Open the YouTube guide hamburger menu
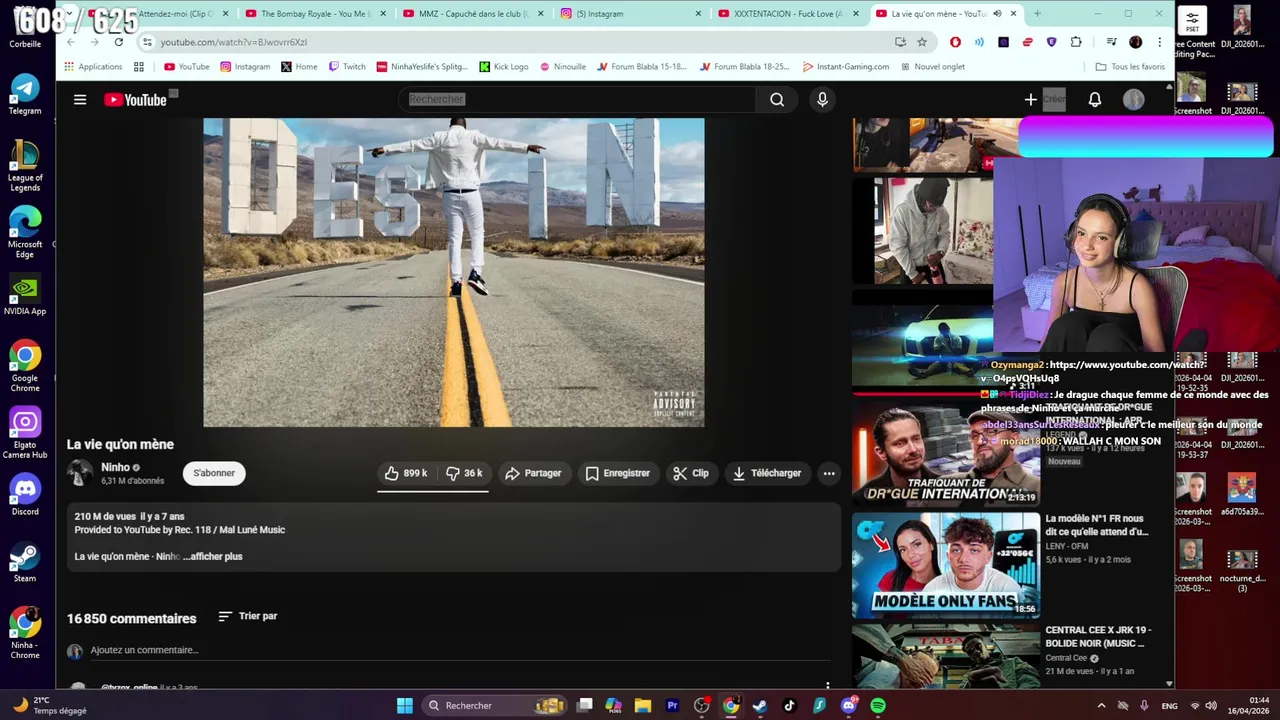Viewport: 1280px width, 720px height. click(80, 99)
